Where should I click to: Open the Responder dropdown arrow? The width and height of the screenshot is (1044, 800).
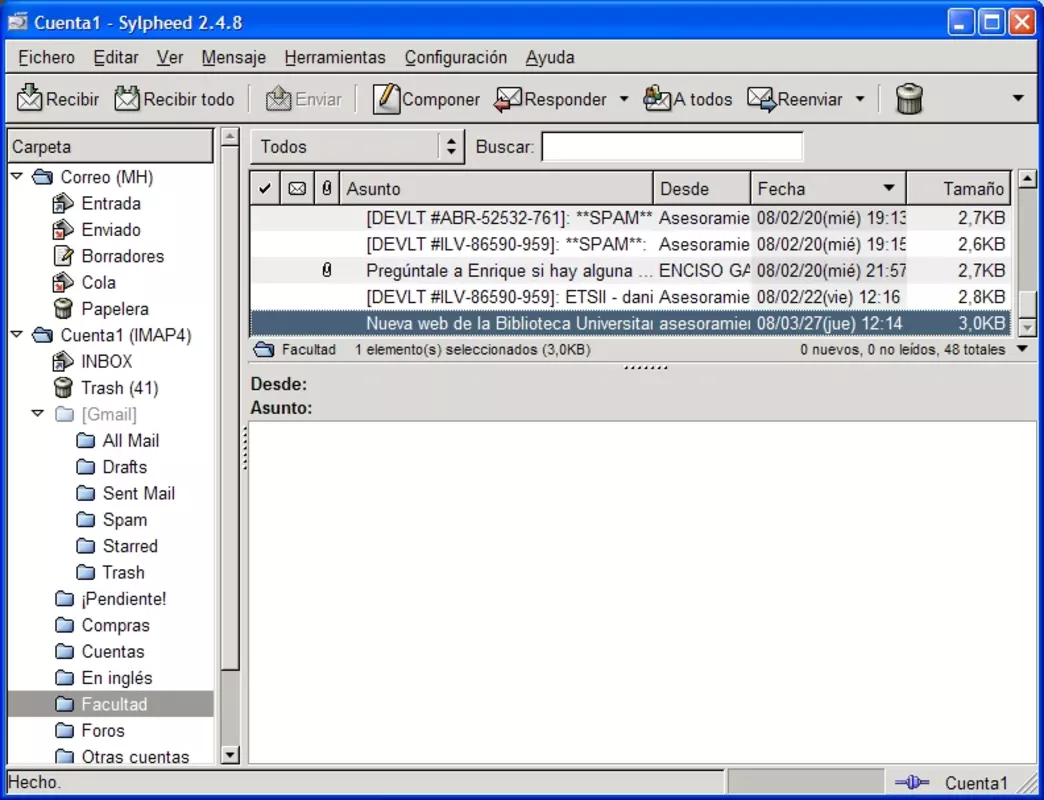(623, 99)
